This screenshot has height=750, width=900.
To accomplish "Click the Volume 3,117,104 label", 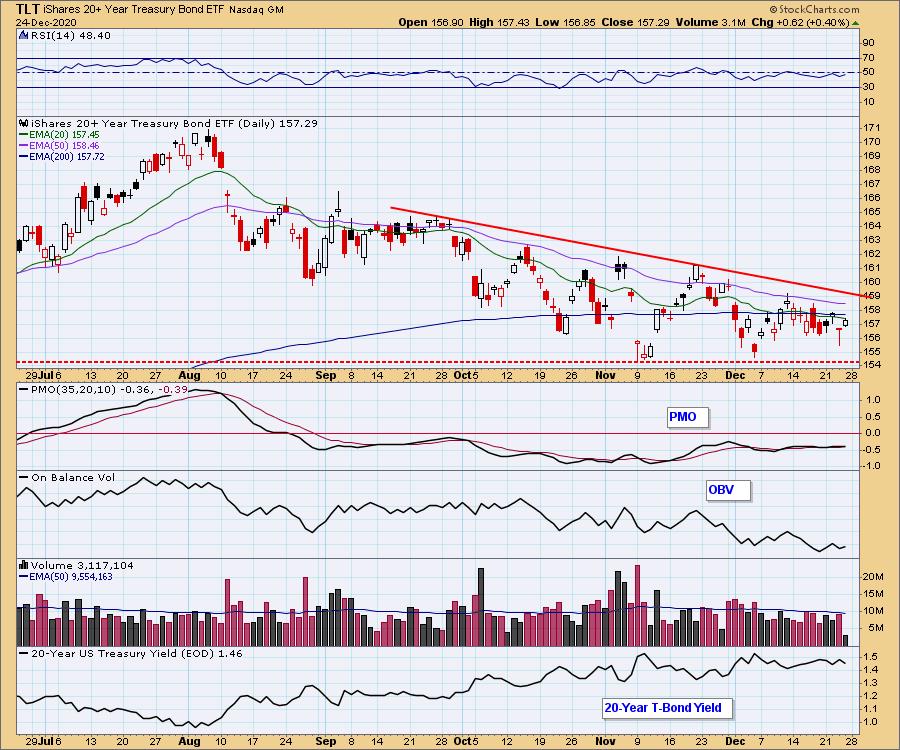I will click(x=82, y=565).
